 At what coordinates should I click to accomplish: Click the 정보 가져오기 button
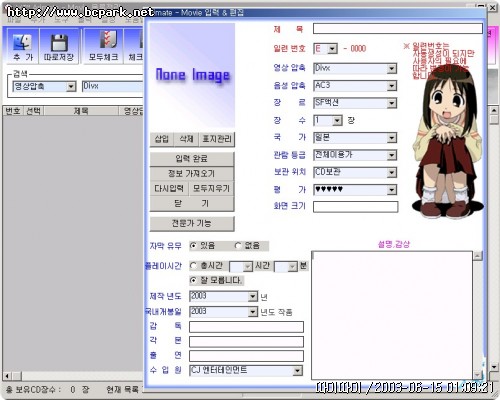(192, 174)
